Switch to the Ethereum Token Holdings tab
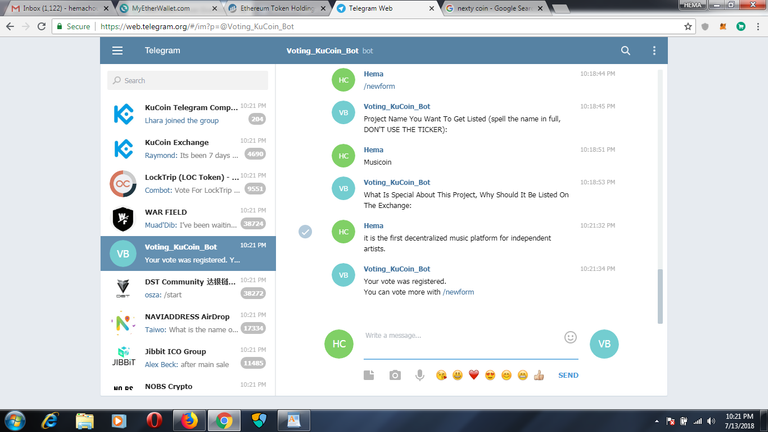Screen dimensions: 768x432 coord(278,8)
